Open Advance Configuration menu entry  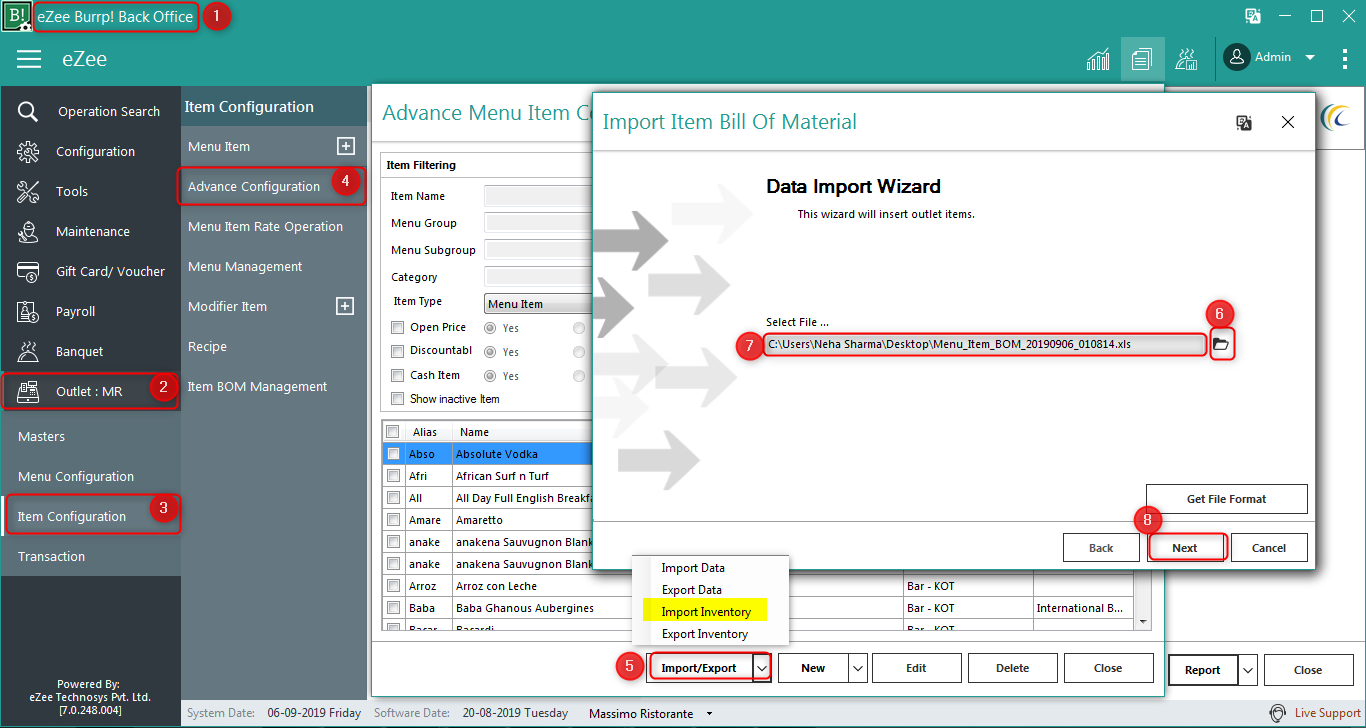pyautogui.click(x=254, y=186)
